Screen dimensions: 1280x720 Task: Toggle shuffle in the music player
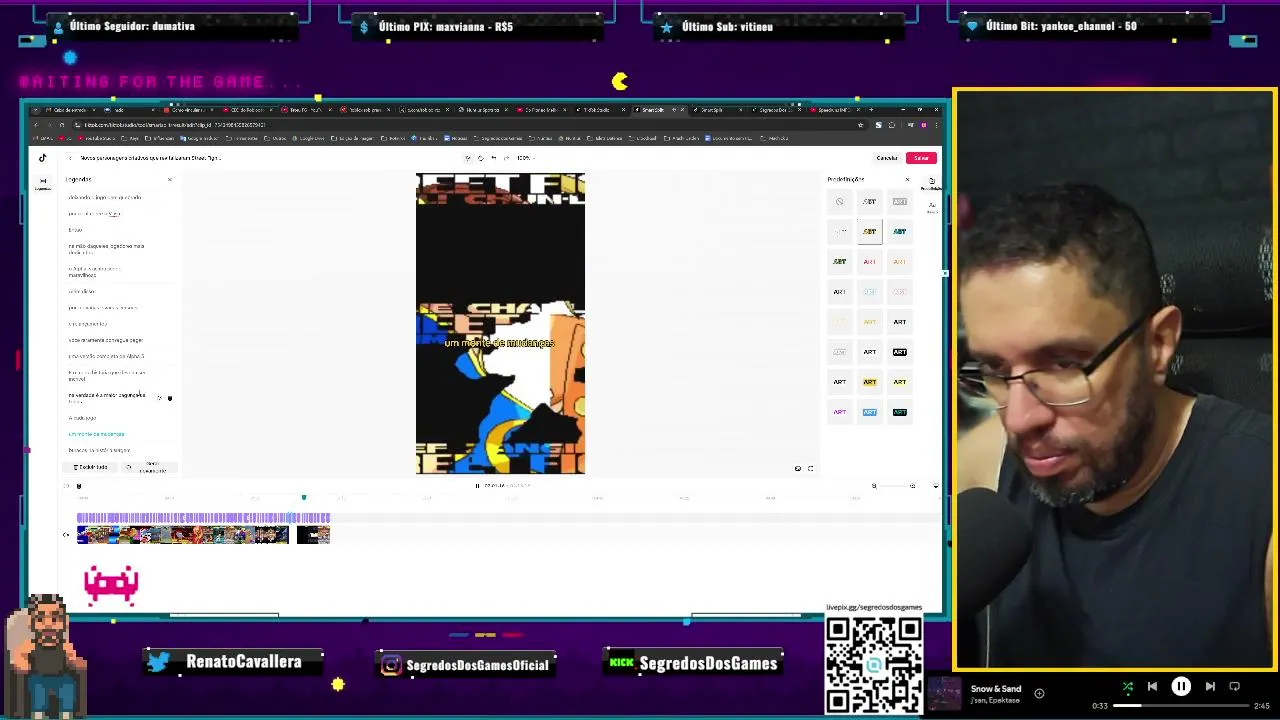click(1127, 686)
